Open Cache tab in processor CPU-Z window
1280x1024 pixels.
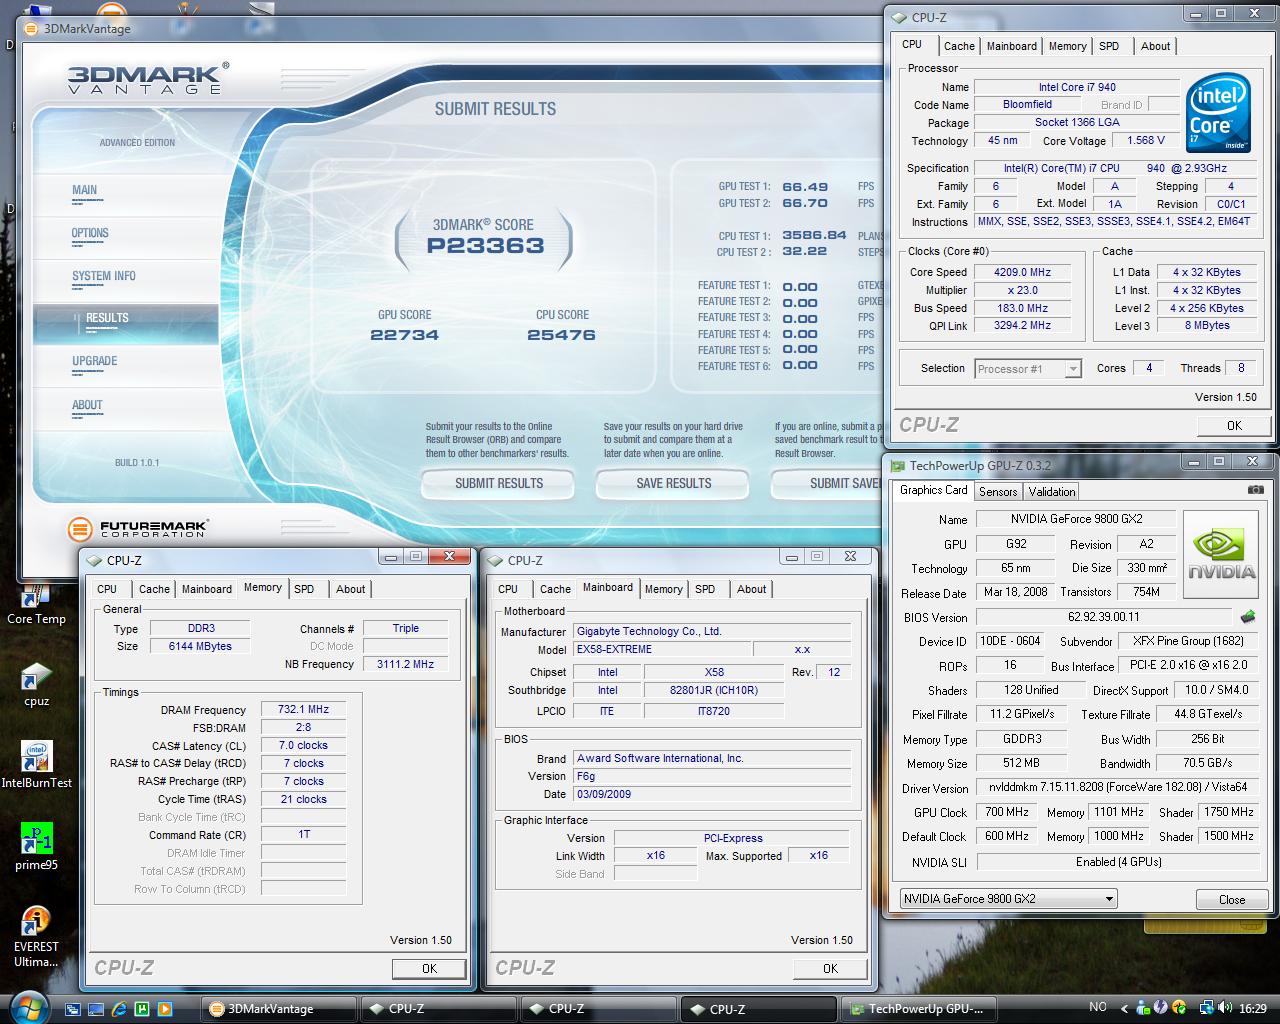click(x=959, y=46)
